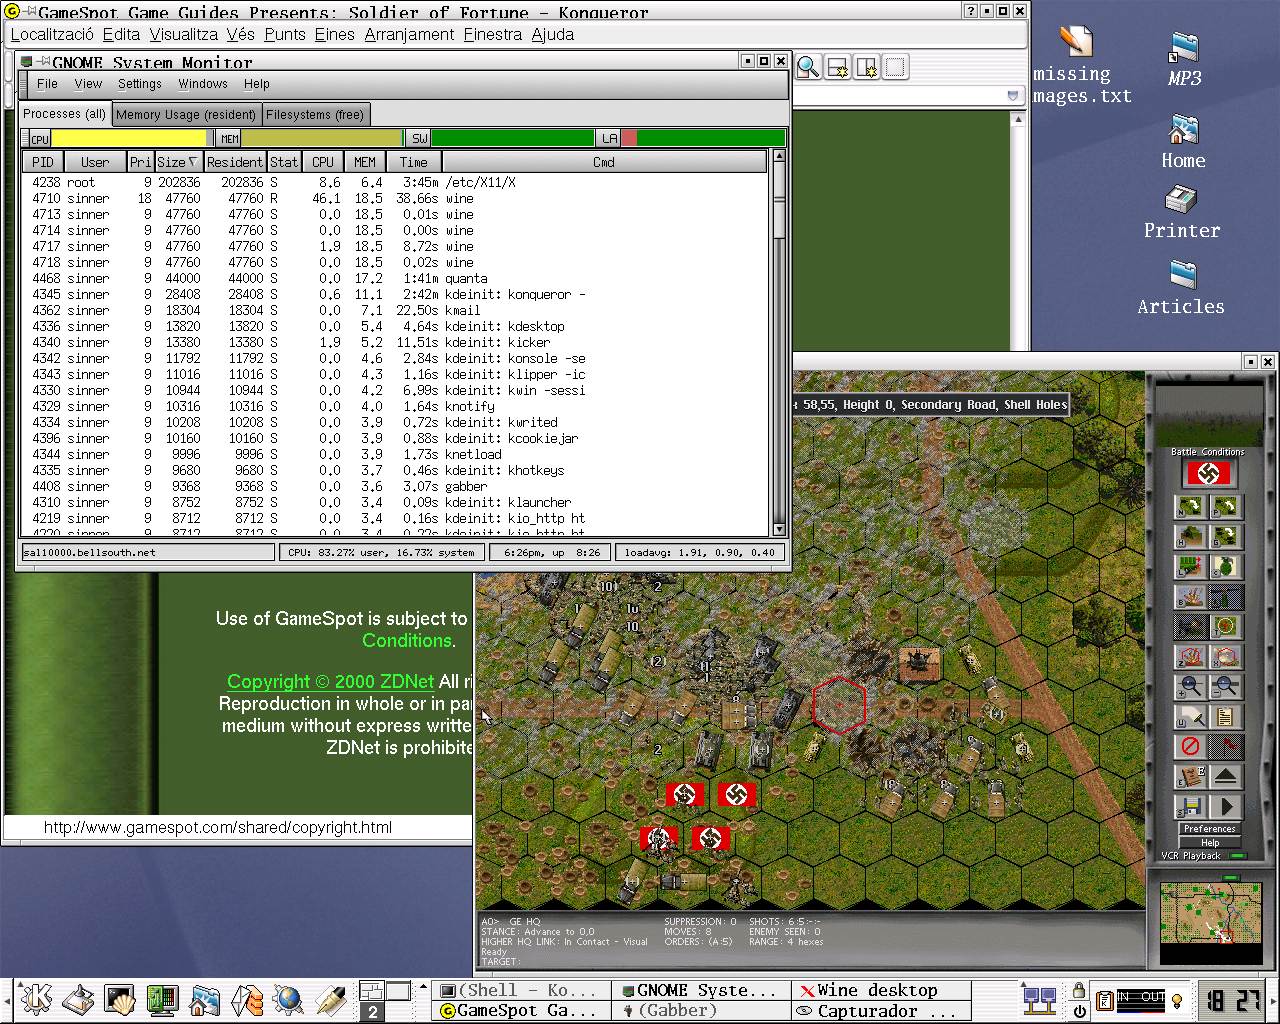This screenshot has width=1280, height=1024.
Task: Open Konqueror location bar dropdown arrow
Action: (x=1014, y=96)
